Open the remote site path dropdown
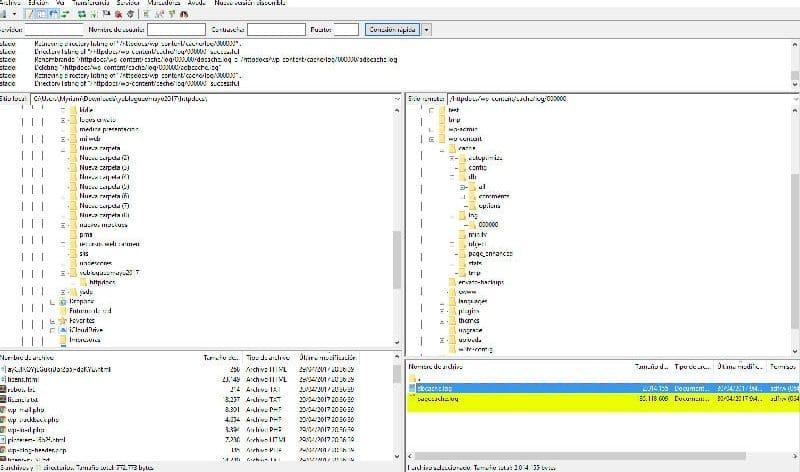The image size is (800, 472). pyautogui.click(x=796, y=98)
